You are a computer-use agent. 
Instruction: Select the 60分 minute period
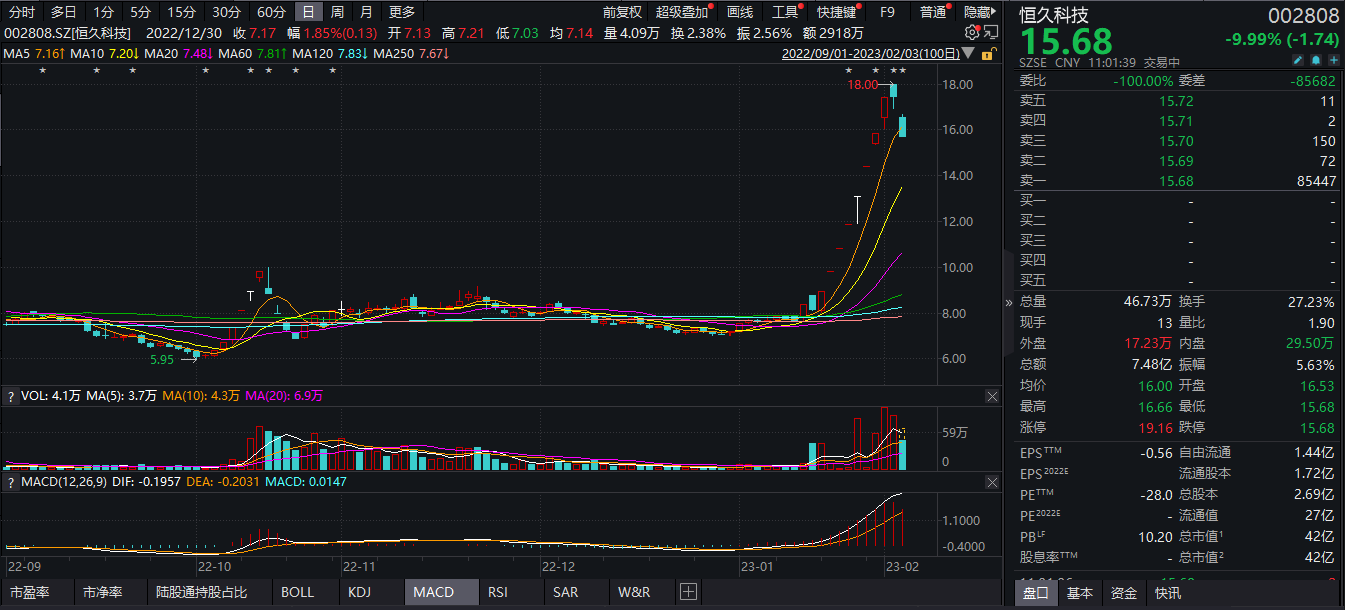point(270,12)
